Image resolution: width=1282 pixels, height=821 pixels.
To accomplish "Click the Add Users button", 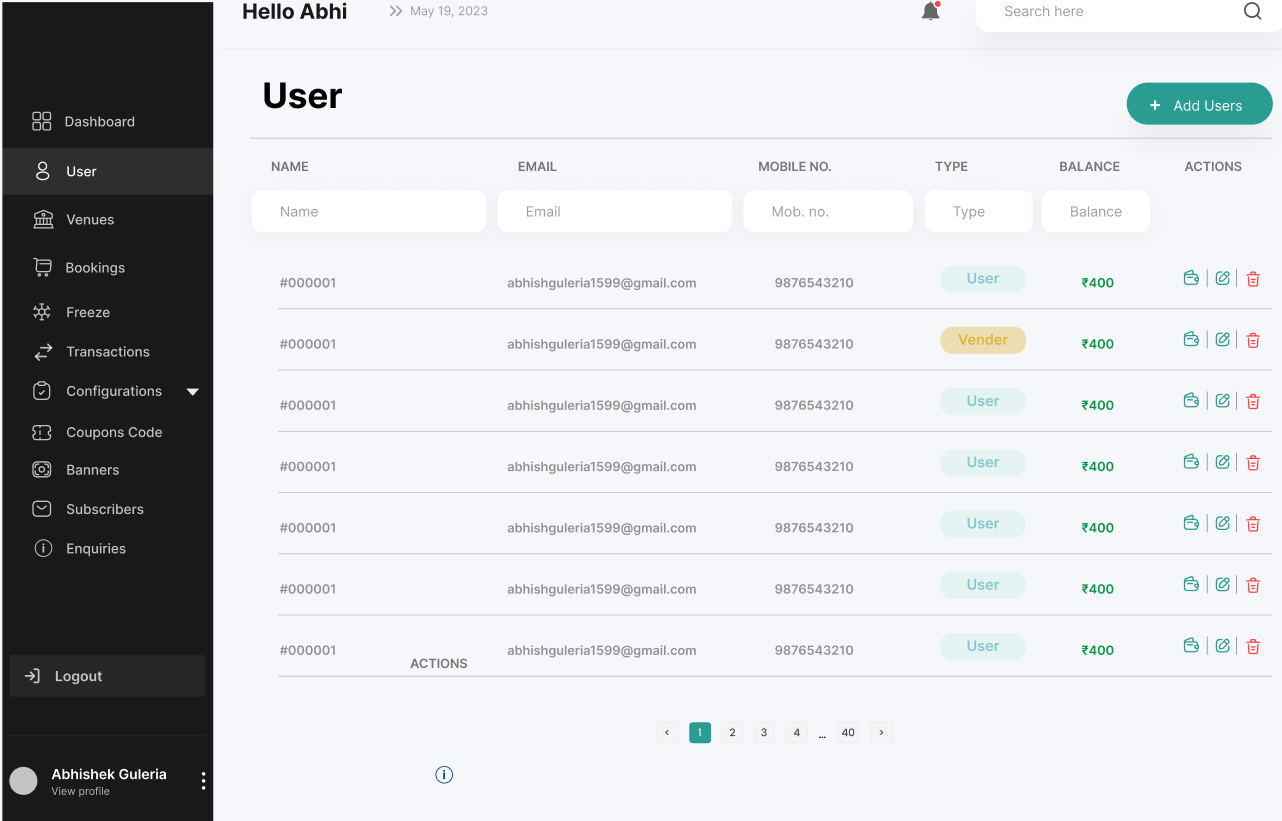I will tap(1199, 103).
